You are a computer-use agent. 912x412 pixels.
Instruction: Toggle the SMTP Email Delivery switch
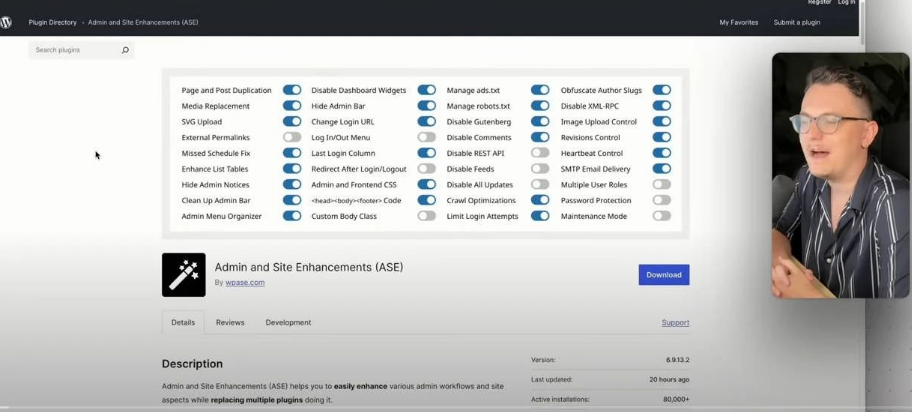click(x=661, y=169)
